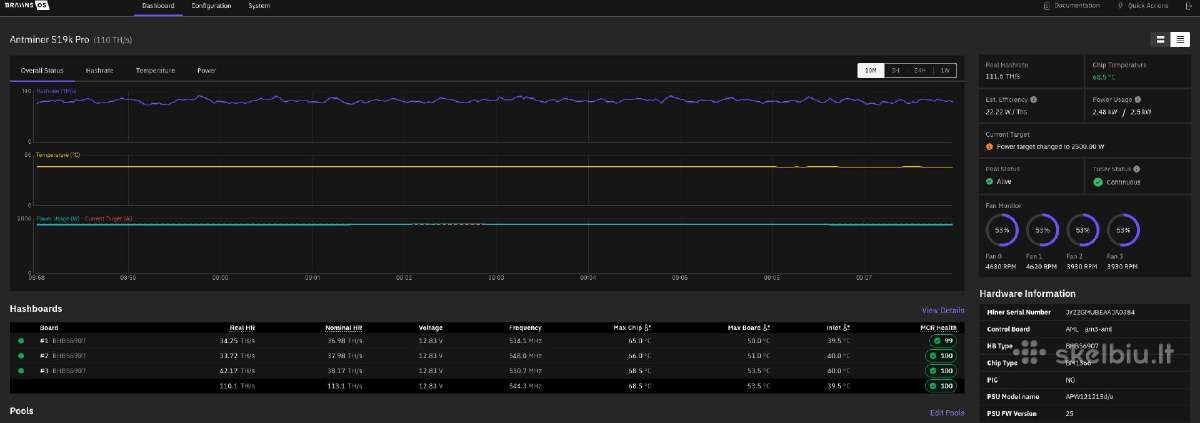Click the Braiins OS logo
Viewport: 1200px width, 423px height.
[x=27, y=5]
